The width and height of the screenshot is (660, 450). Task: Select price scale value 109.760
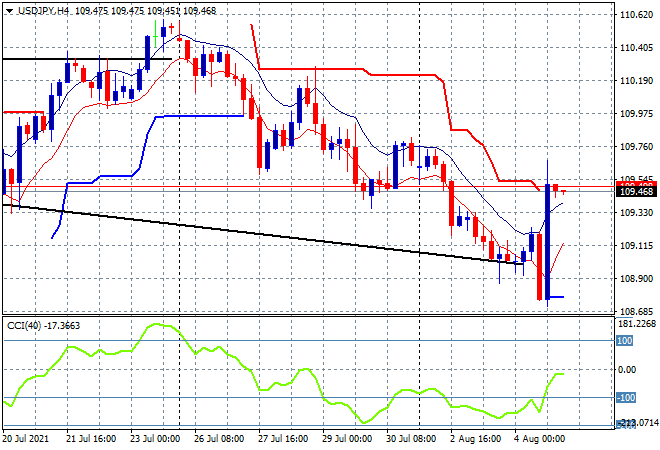click(636, 146)
